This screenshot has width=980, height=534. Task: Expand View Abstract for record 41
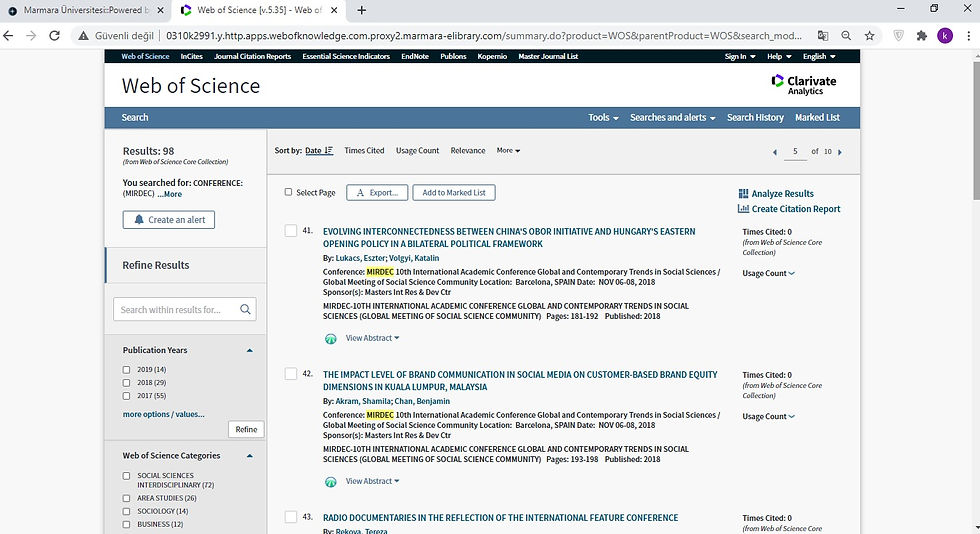click(372, 338)
